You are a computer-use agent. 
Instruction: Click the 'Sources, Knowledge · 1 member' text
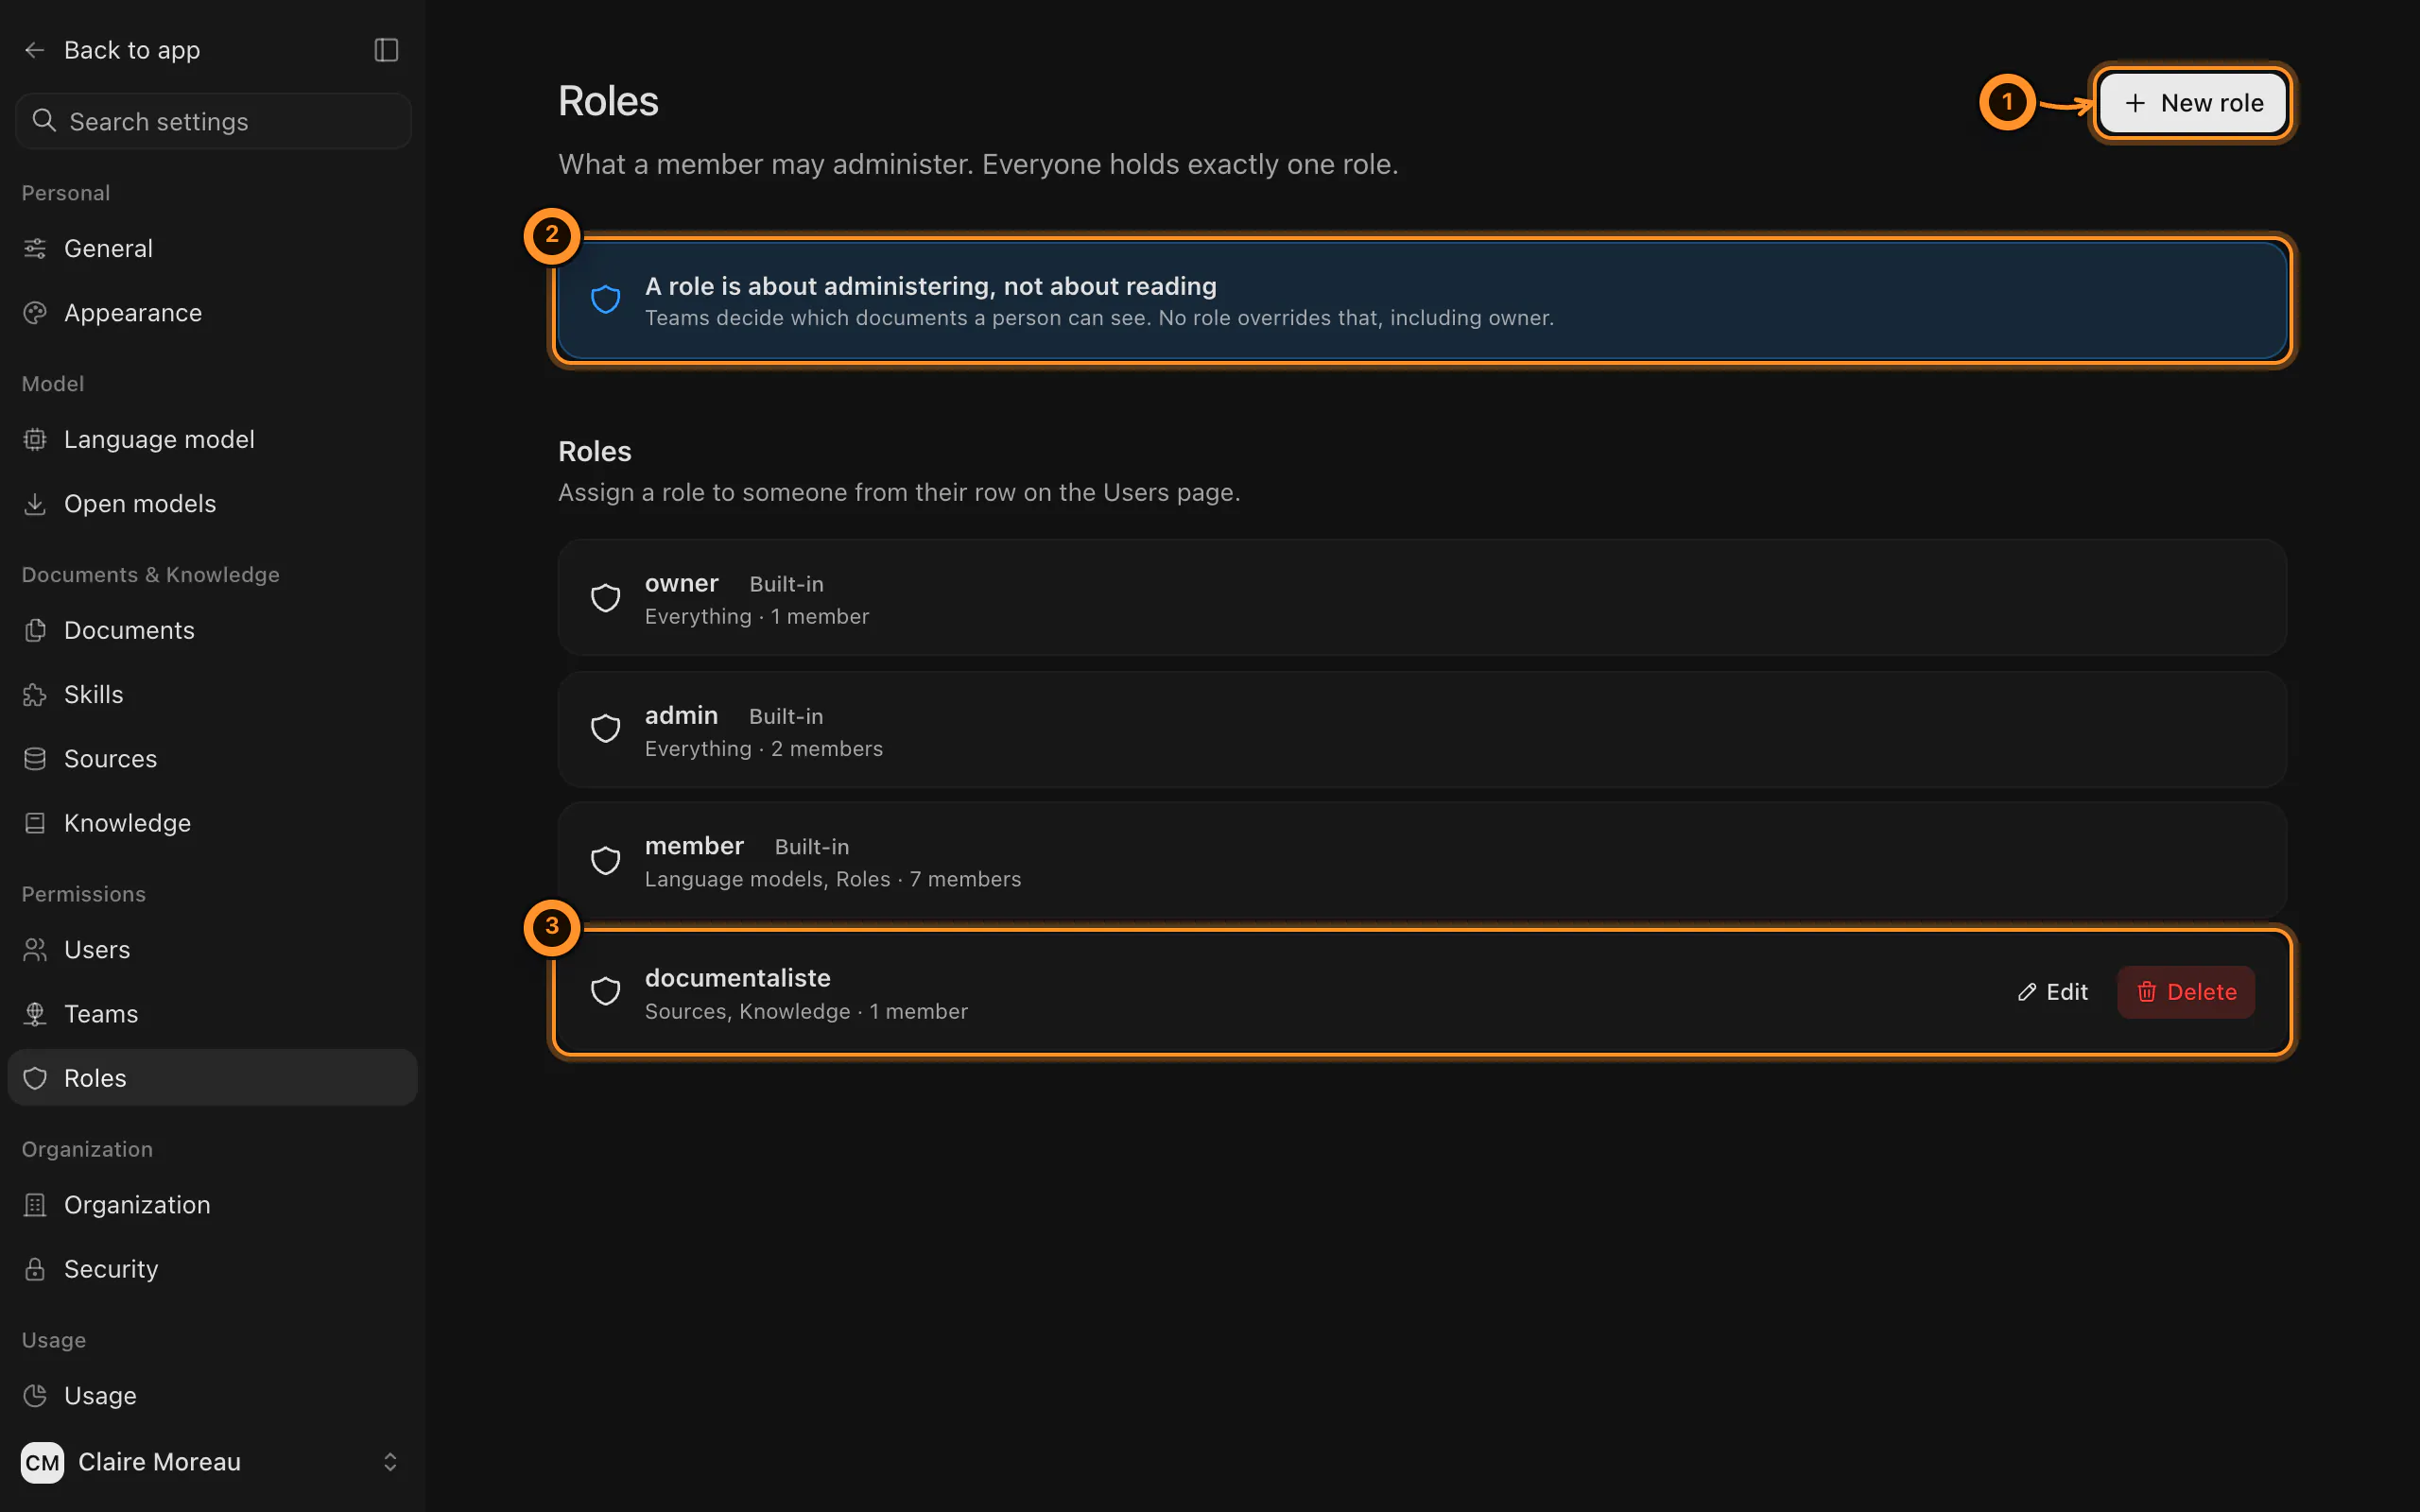pos(807,1011)
